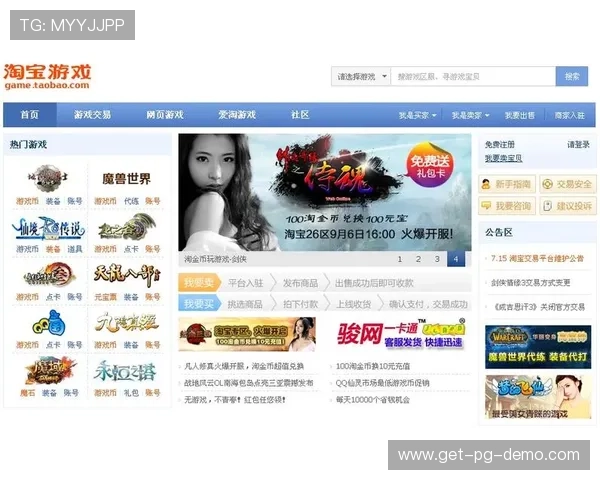
Task: Select the highlighted banner slide 4
Action: coord(456,259)
